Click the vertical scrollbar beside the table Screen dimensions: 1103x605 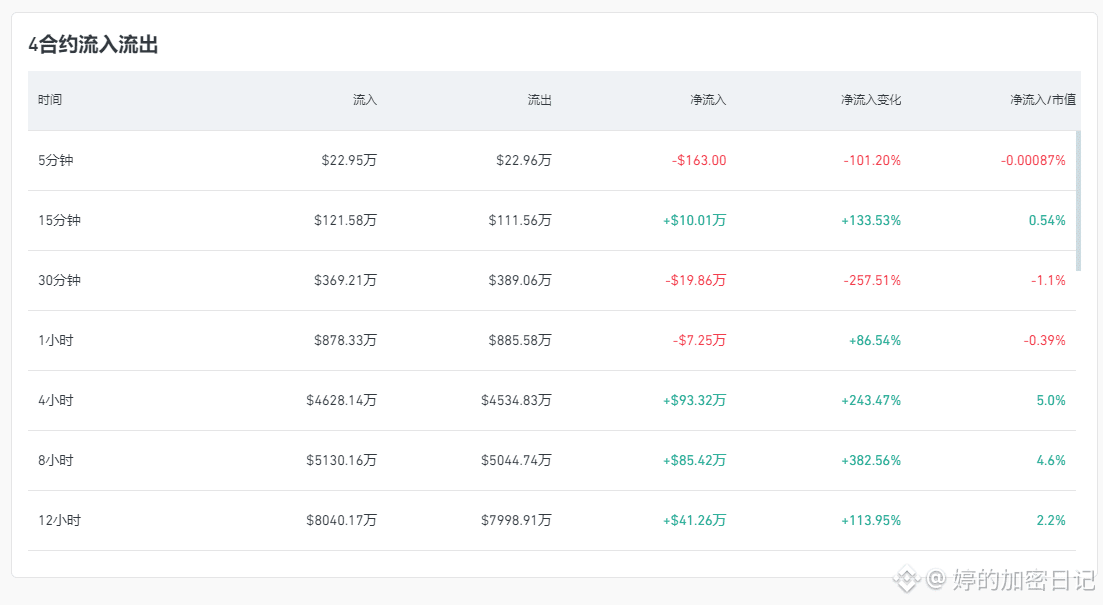pyautogui.click(x=1078, y=200)
